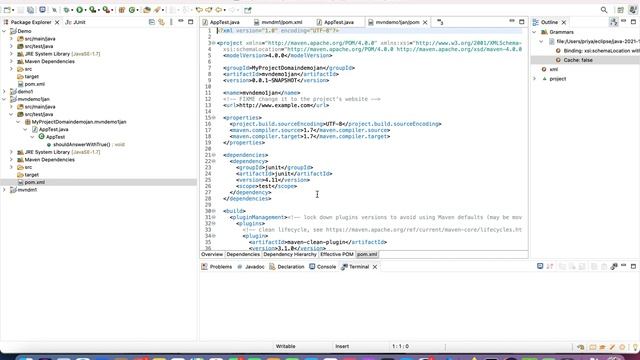Click the lightbulb tip icon in status bar
The image size is (640, 360).
[635, 347]
